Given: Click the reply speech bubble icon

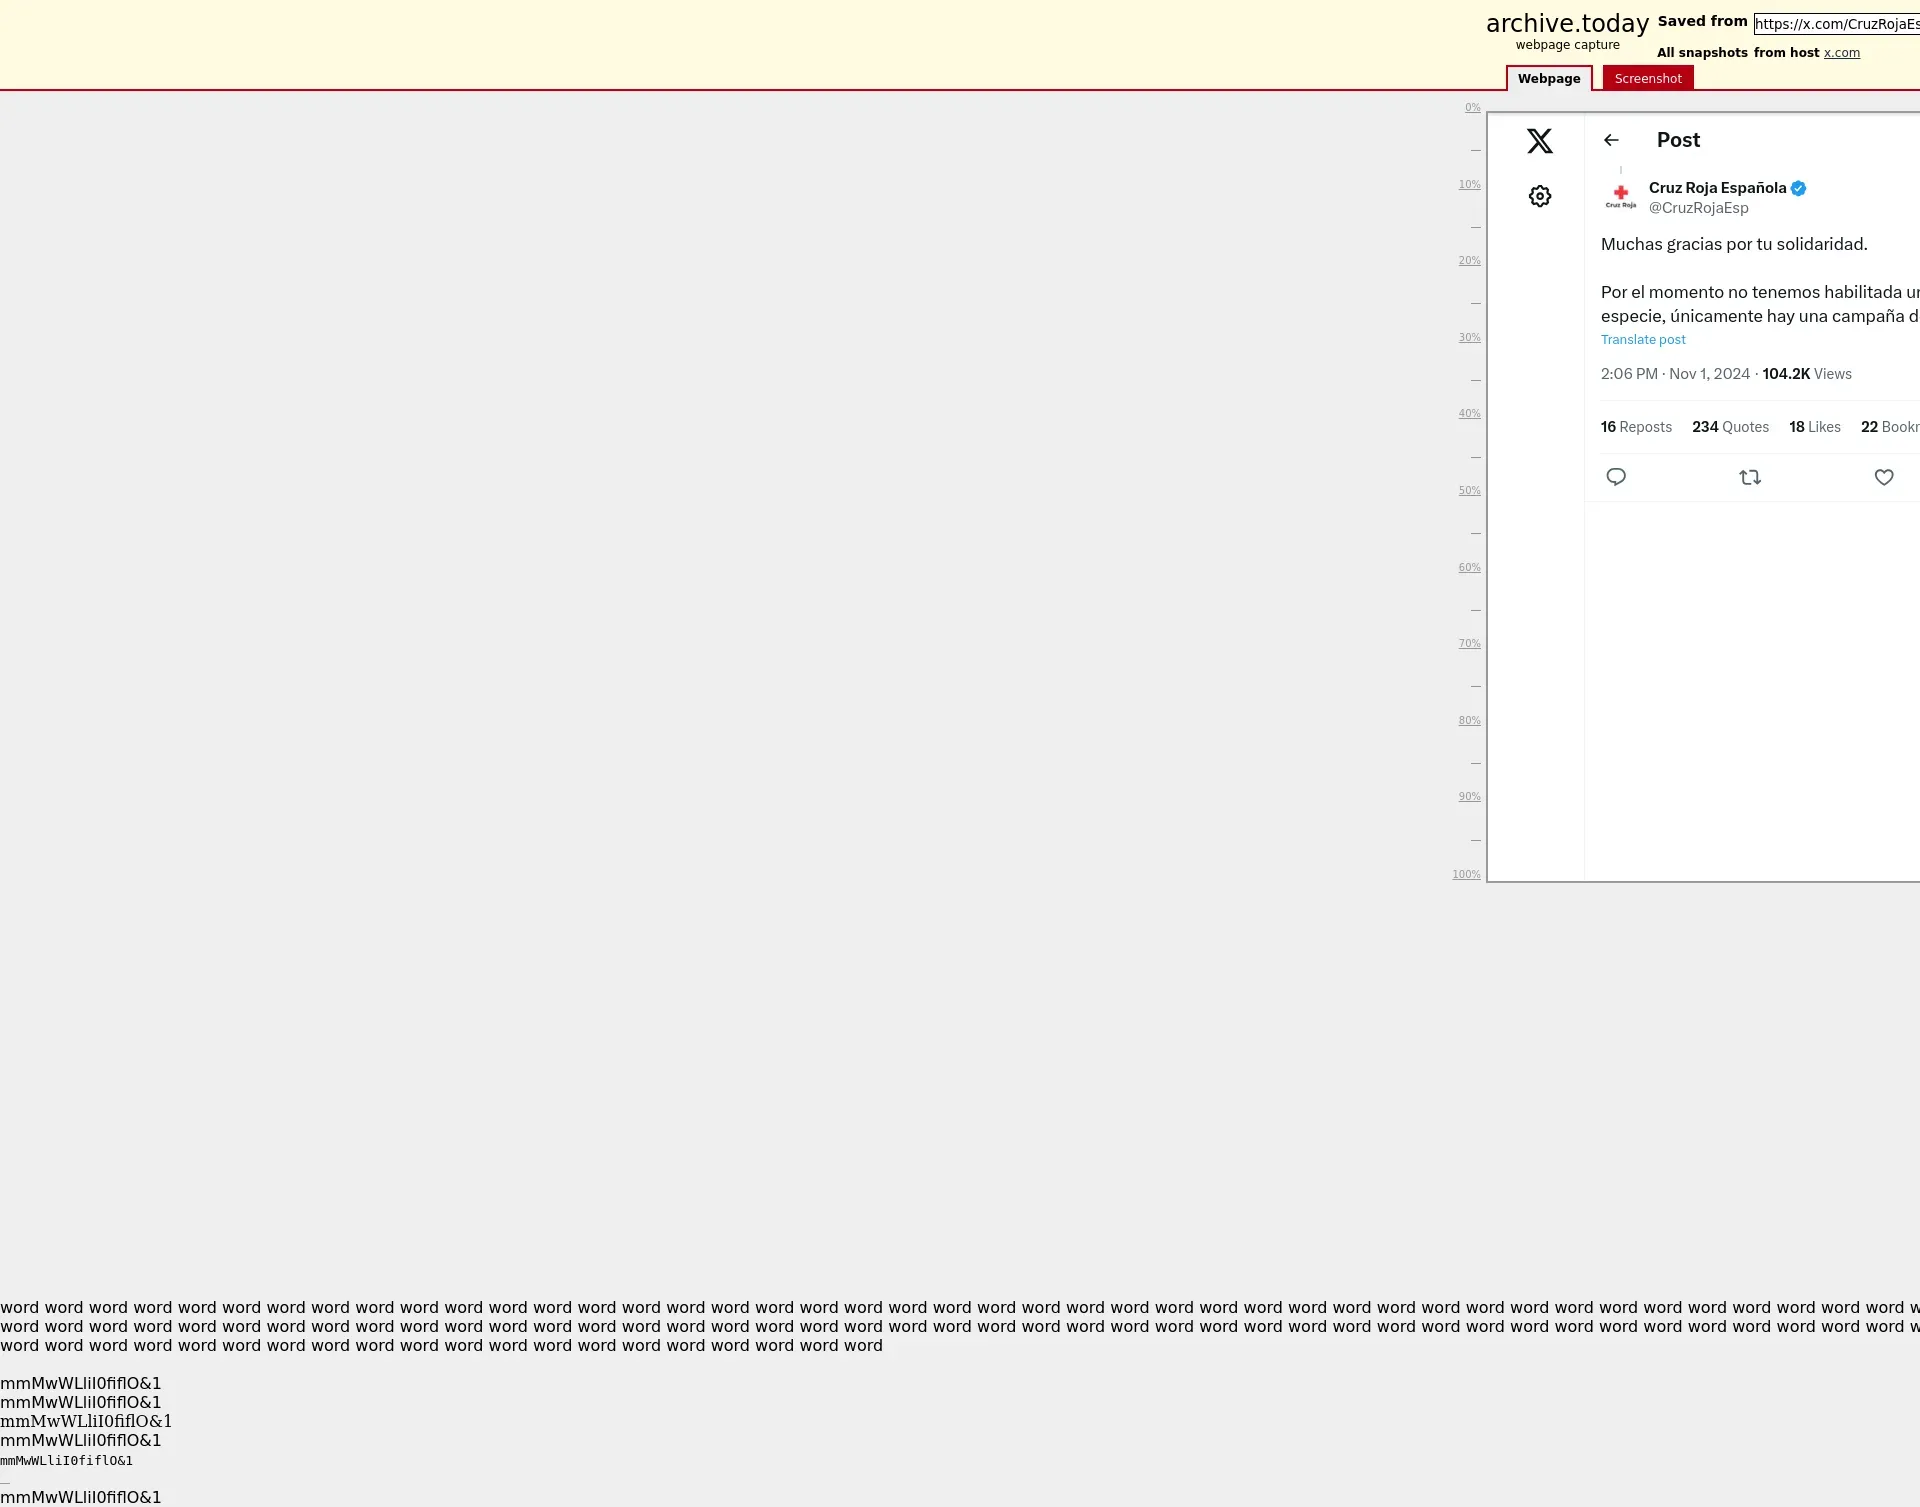Looking at the screenshot, I should tap(1616, 477).
